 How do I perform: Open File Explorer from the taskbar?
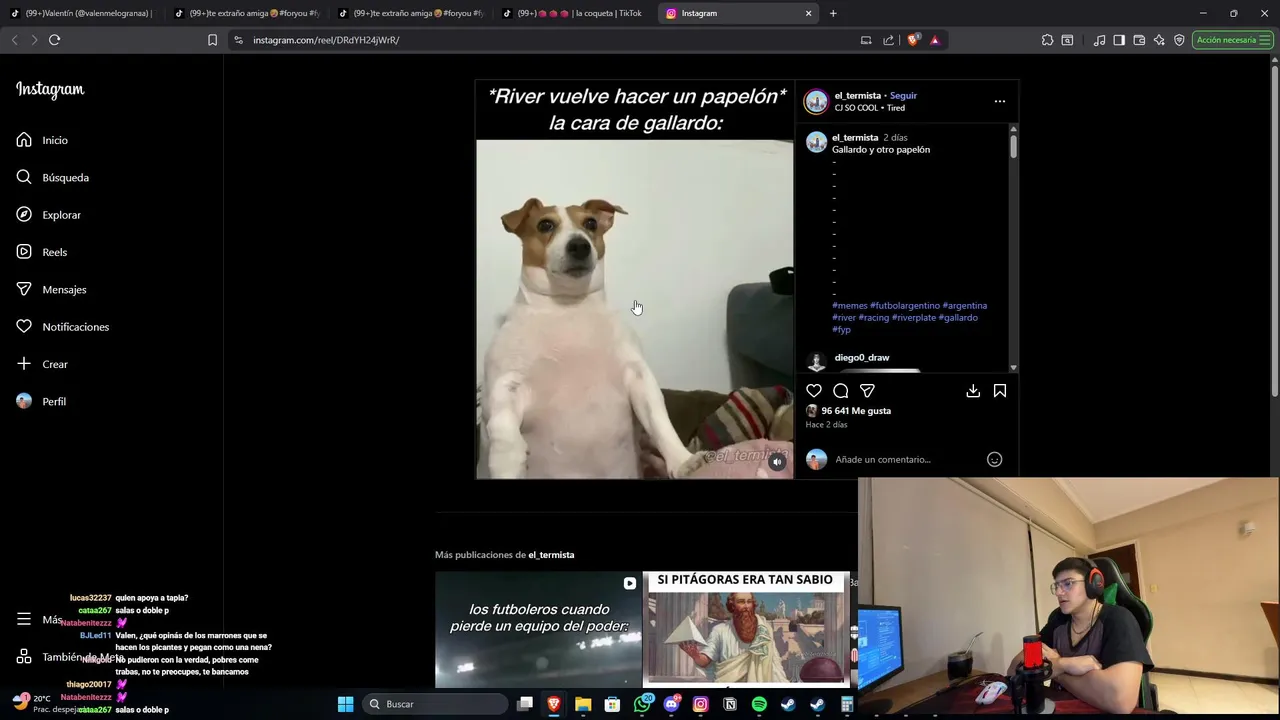click(583, 704)
